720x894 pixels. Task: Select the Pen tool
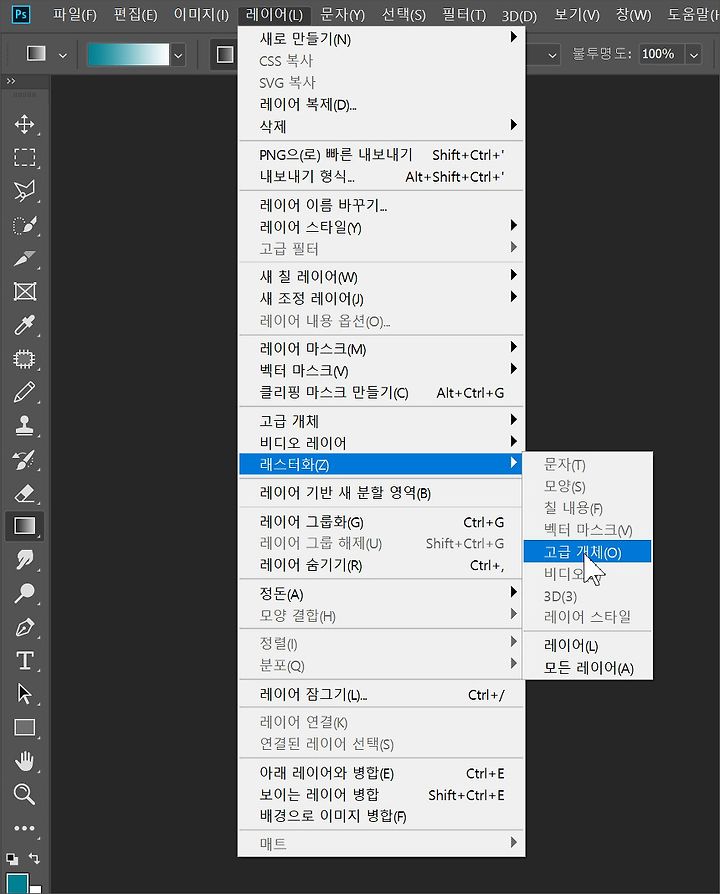(24, 627)
